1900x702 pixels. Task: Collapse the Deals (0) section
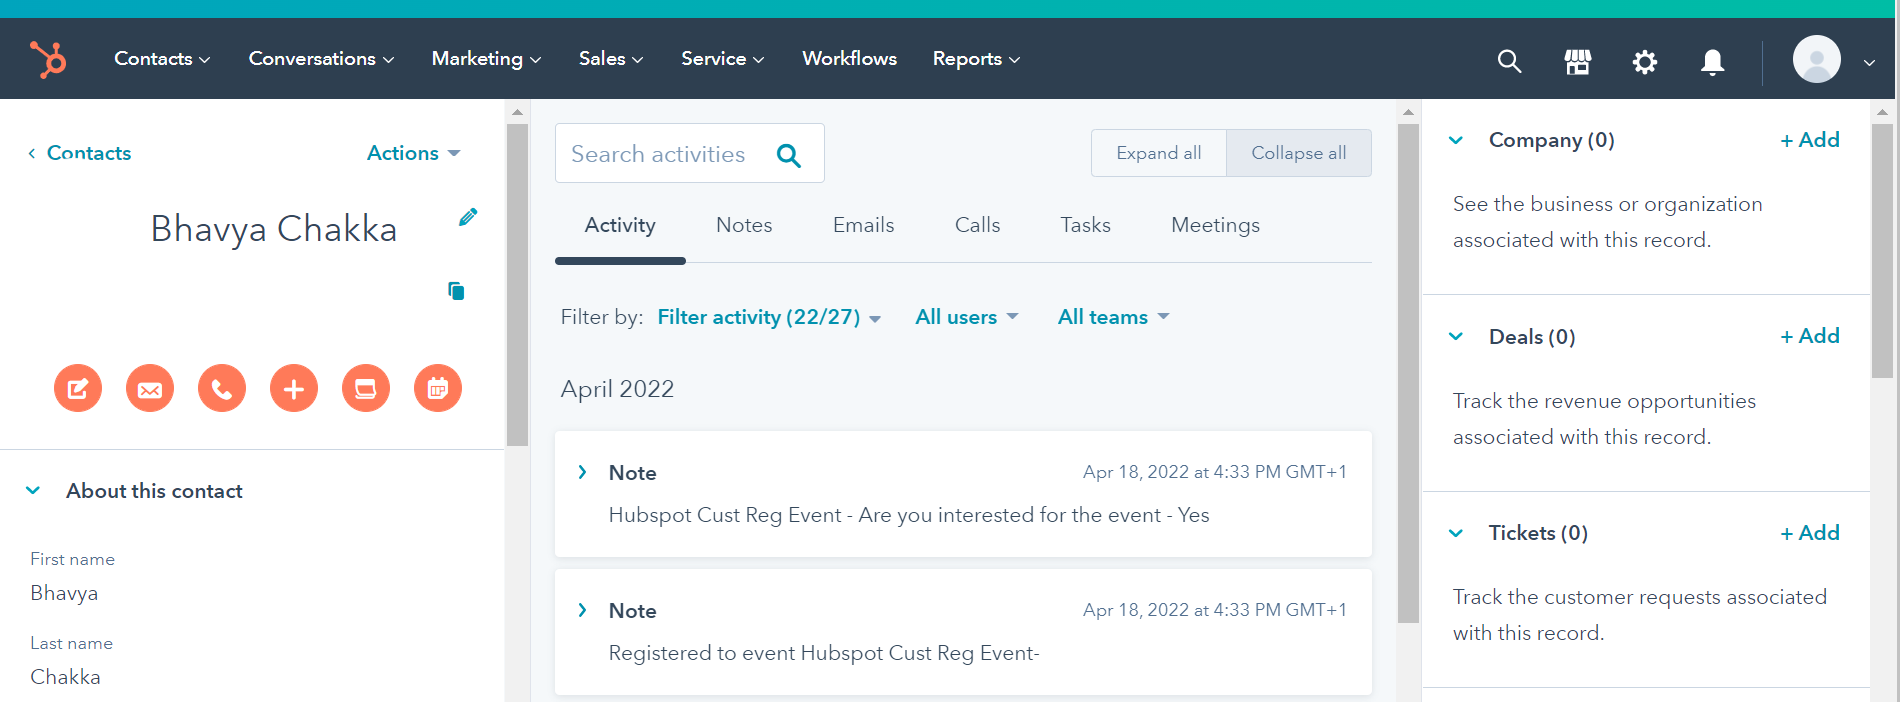(1456, 336)
